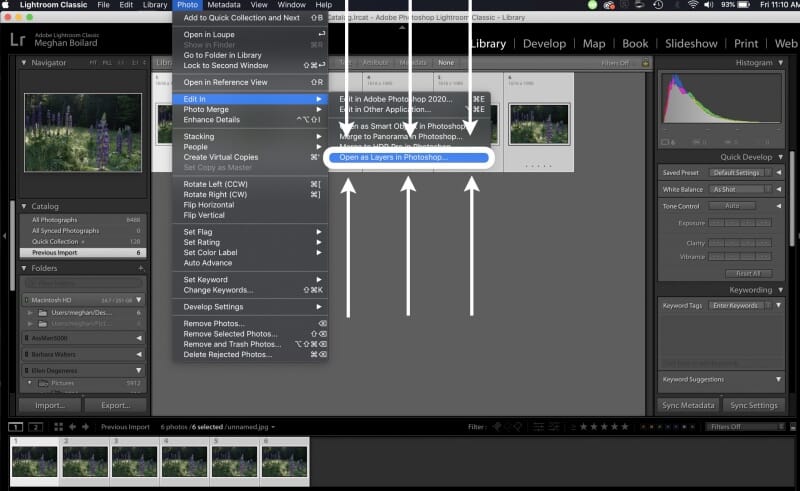Collapse the Histogram panel

coord(780,63)
